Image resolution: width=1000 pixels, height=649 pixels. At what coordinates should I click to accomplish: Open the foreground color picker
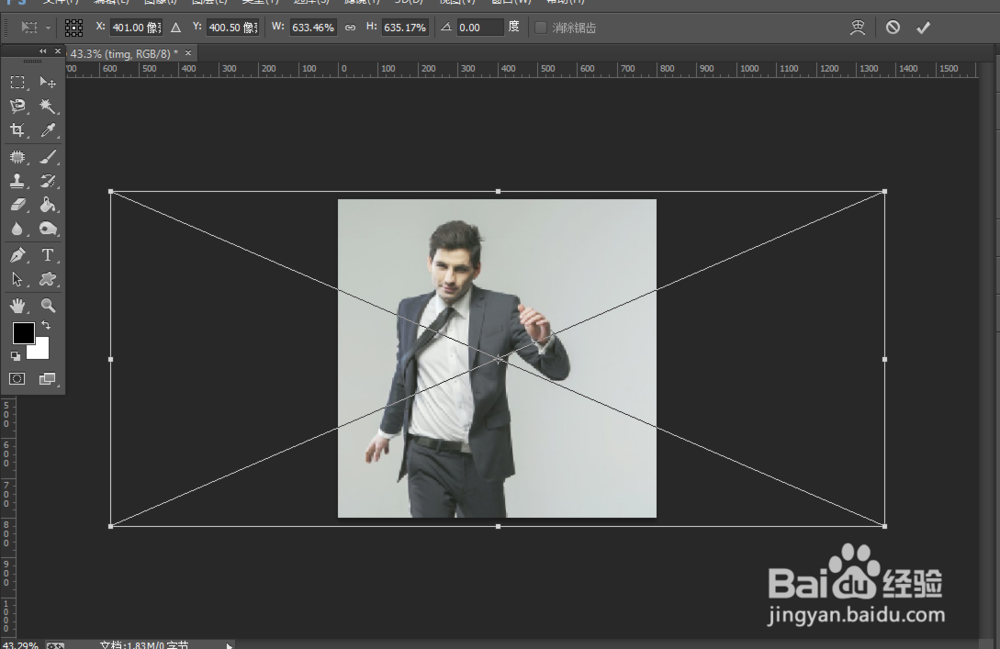pos(24,333)
